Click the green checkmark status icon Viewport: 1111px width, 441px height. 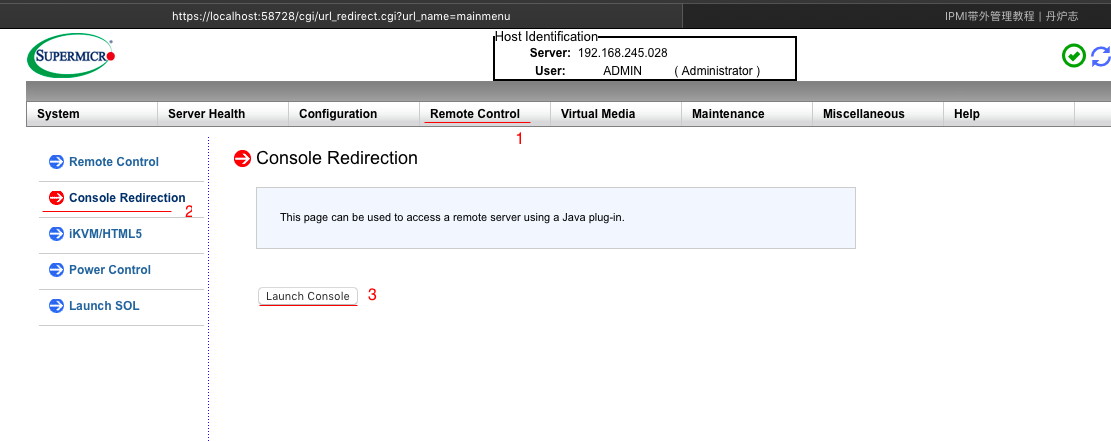click(x=1073, y=56)
